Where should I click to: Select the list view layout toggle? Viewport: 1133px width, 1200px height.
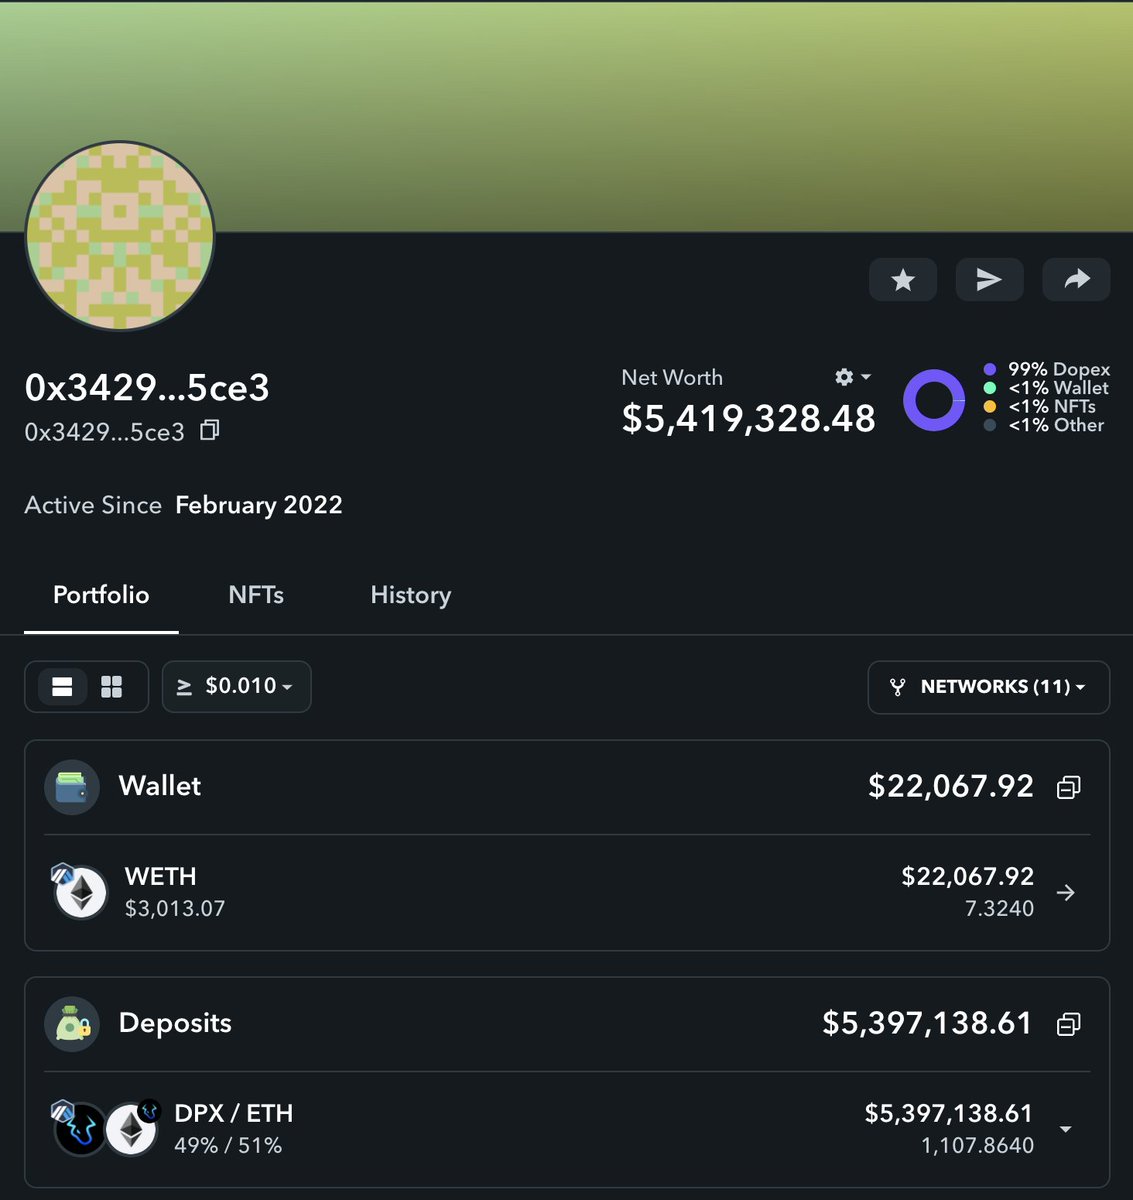point(62,687)
